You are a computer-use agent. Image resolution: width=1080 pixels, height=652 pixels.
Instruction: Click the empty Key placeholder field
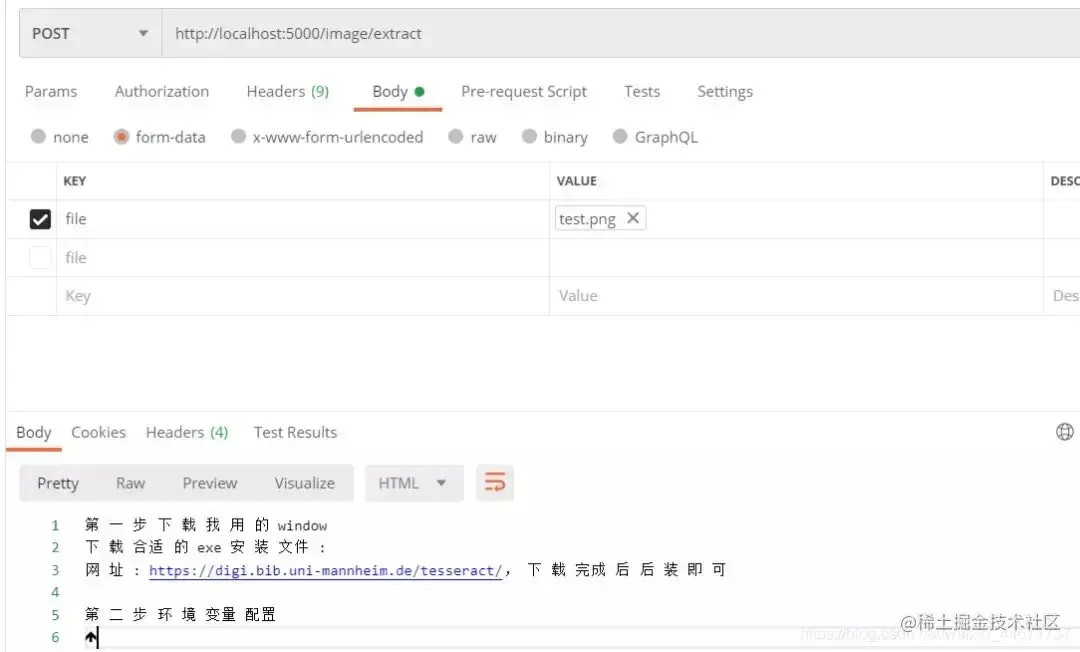pos(303,296)
